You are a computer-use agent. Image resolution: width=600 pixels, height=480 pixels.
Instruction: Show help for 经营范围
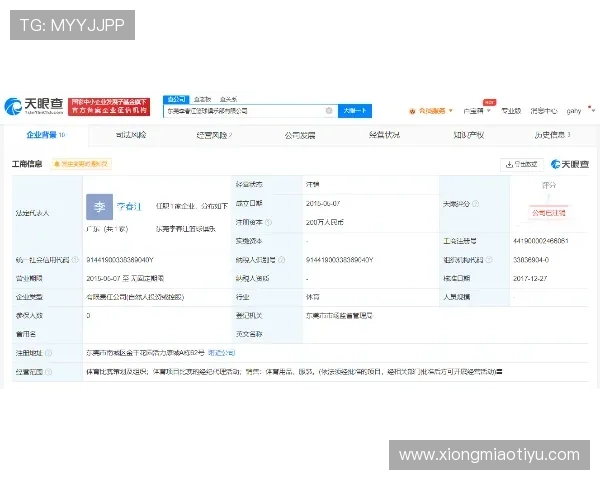point(49,372)
